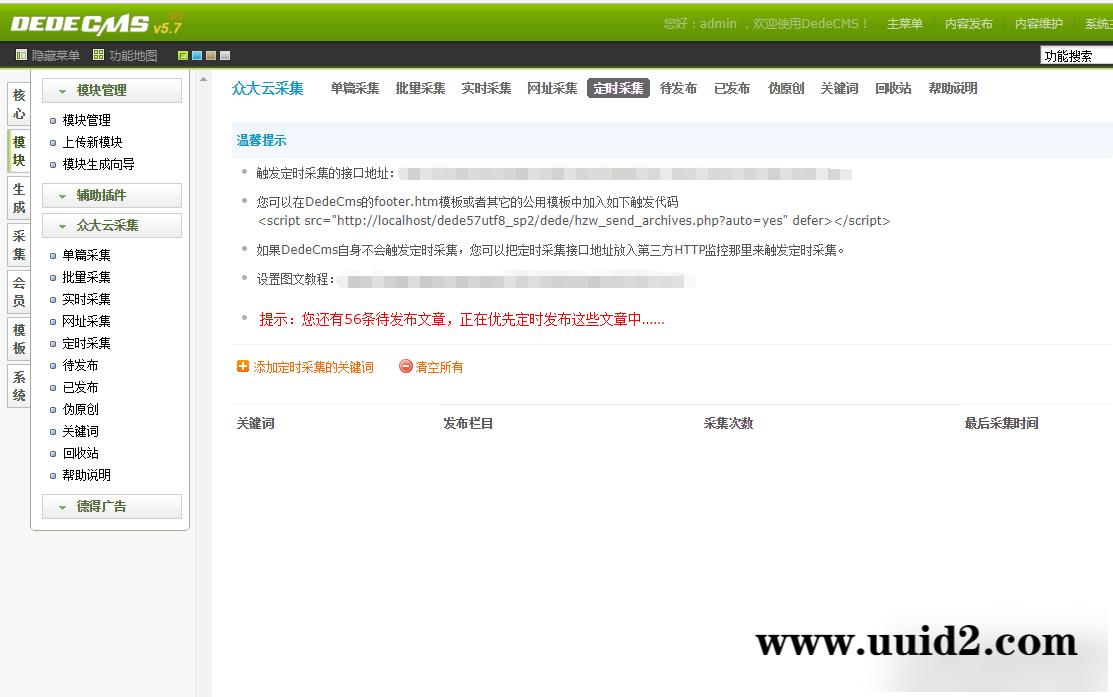Switch to the 网址采集 tab

pyautogui.click(x=551, y=88)
